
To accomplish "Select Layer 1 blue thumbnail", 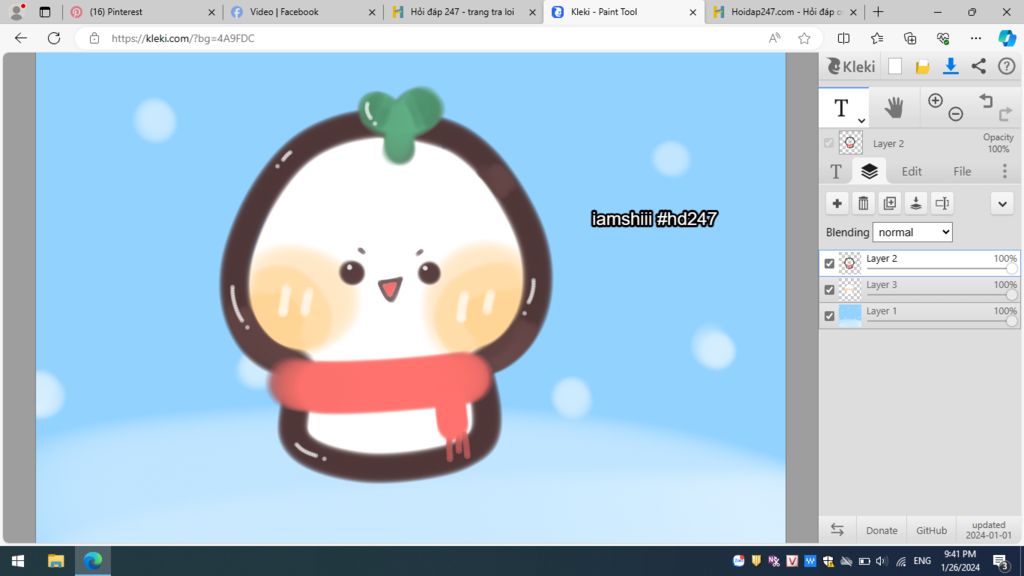I will (x=849, y=315).
